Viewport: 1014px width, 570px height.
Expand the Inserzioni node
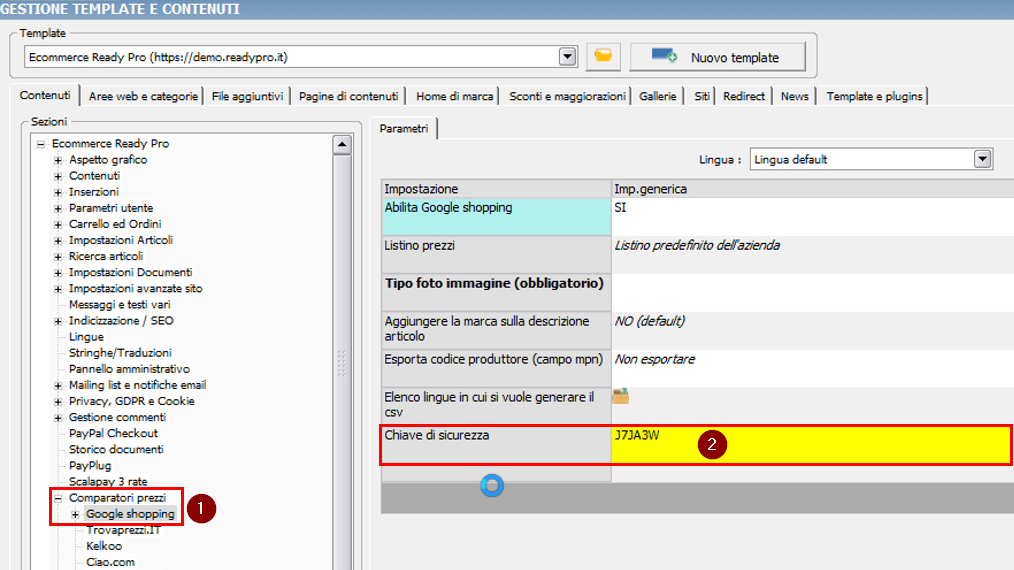58,192
